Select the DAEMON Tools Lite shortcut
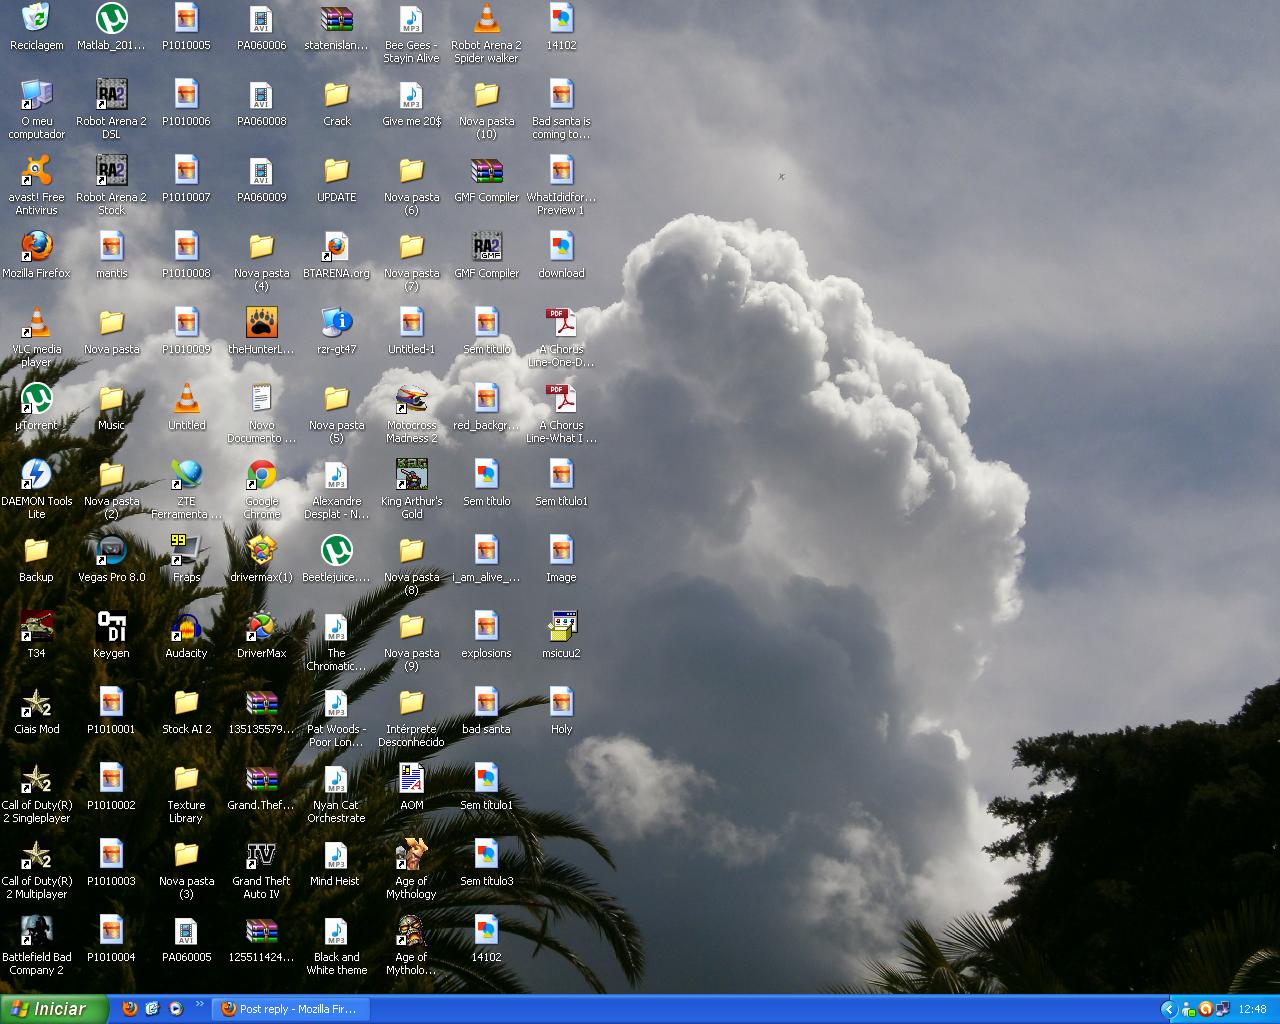The width and height of the screenshot is (1280, 1024). [36, 475]
